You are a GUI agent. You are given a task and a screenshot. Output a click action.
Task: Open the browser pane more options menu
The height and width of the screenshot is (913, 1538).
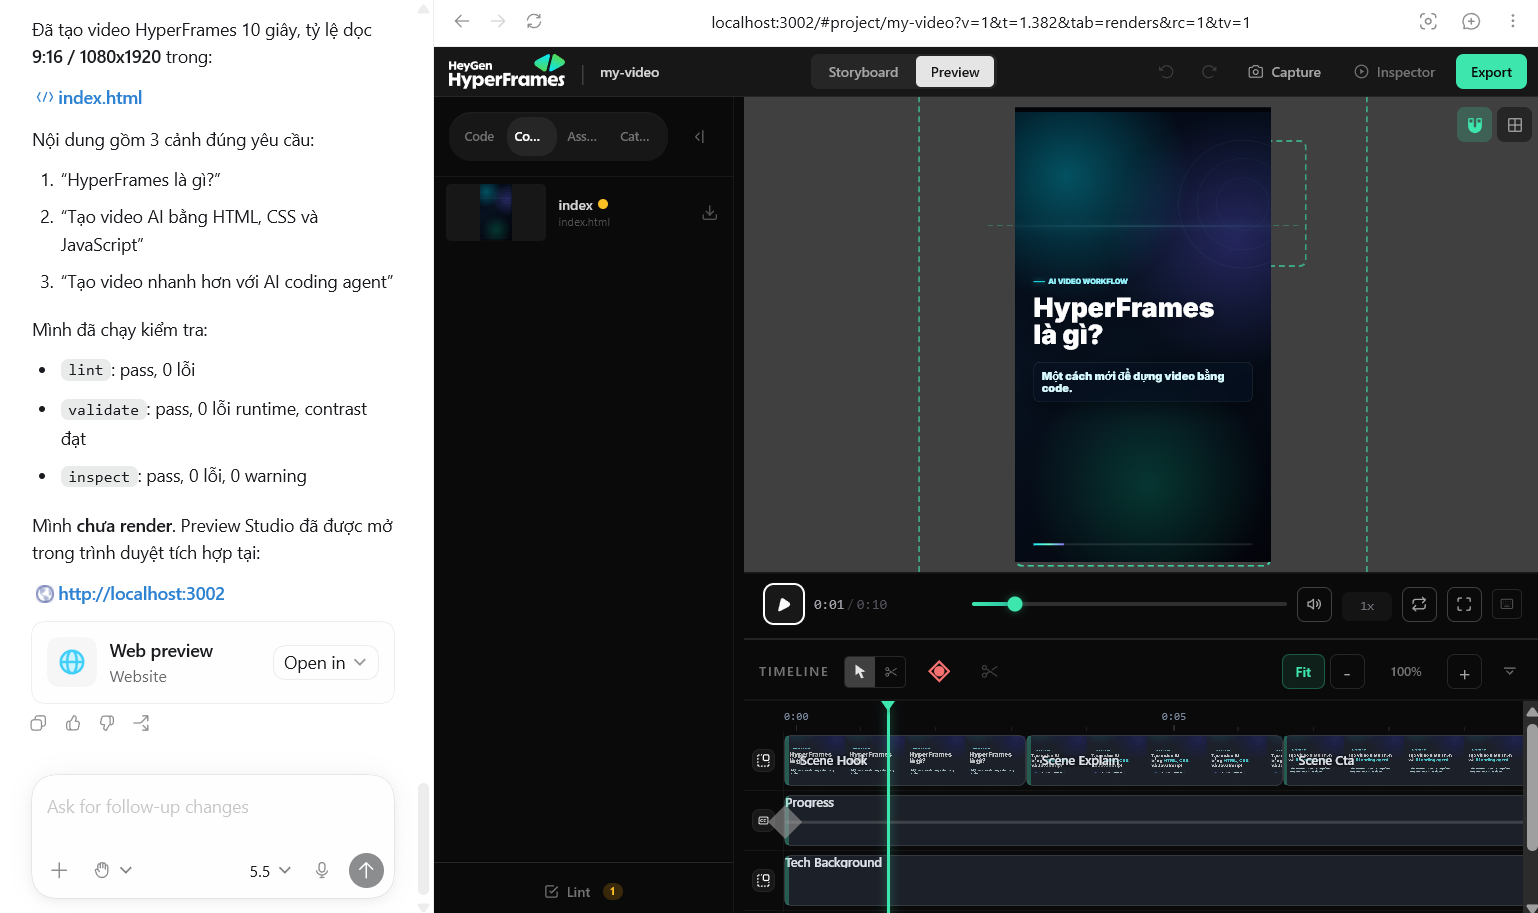pyautogui.click(x=1512, y=21)
